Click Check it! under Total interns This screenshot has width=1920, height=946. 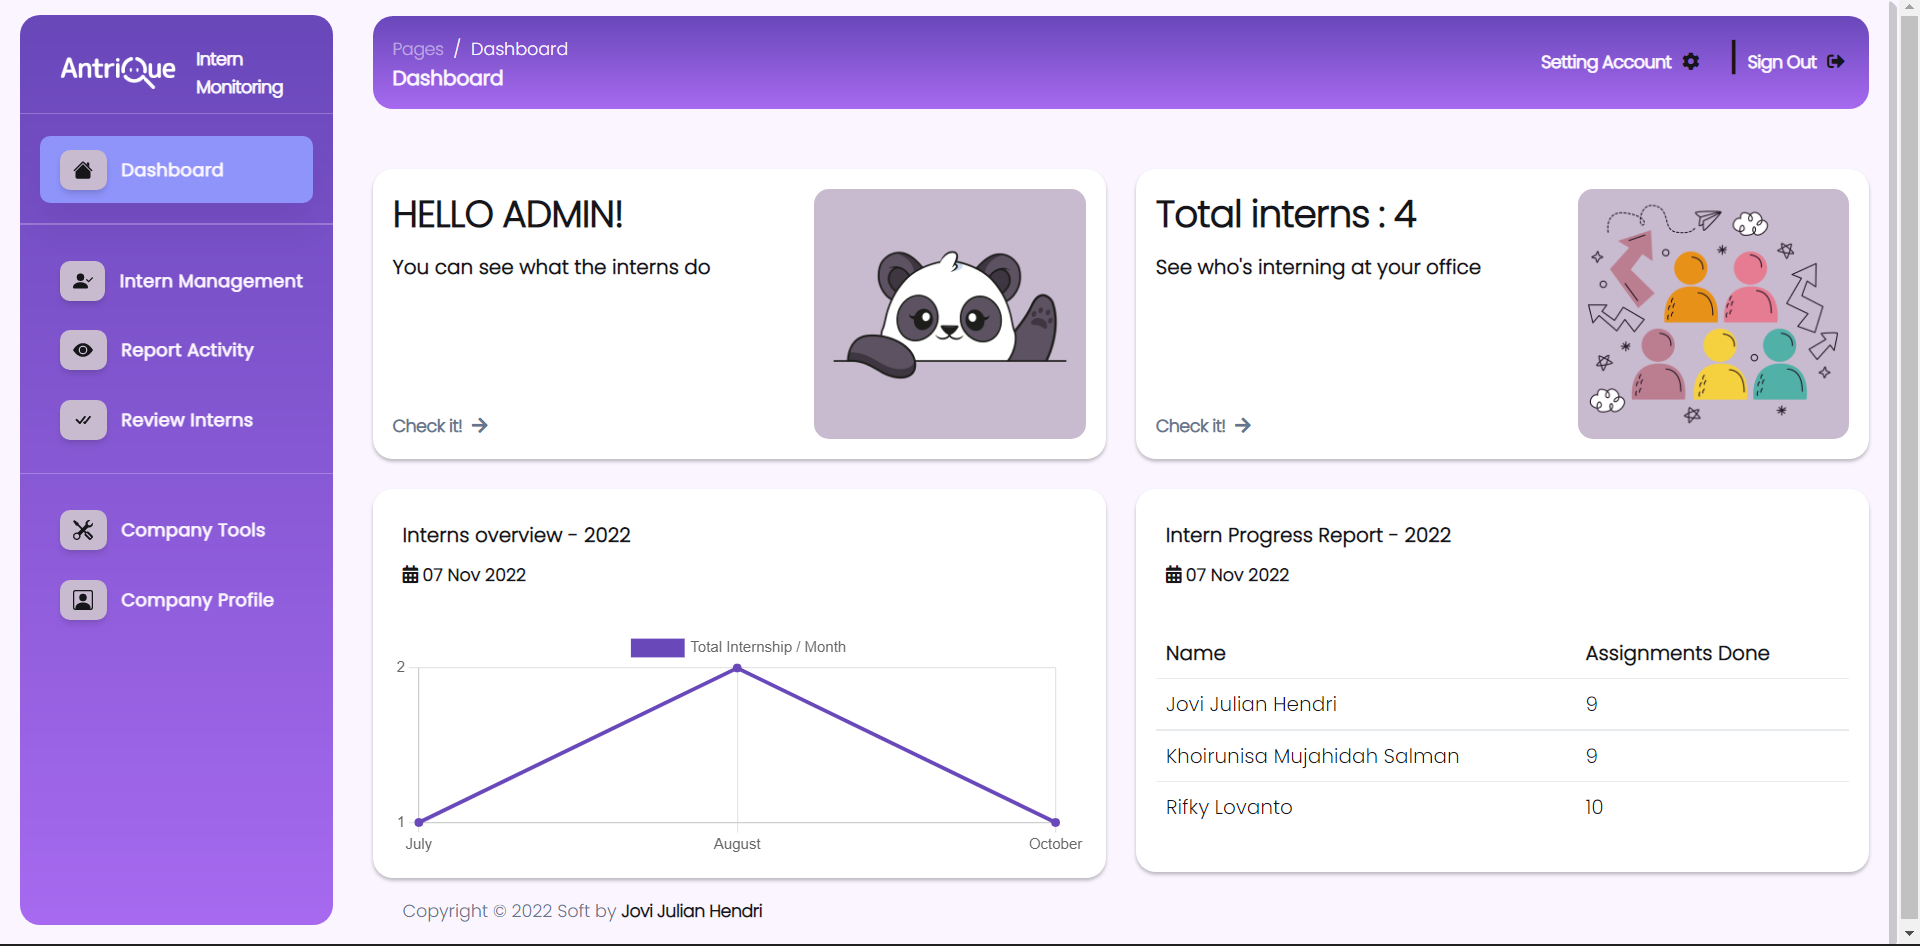1202,426
